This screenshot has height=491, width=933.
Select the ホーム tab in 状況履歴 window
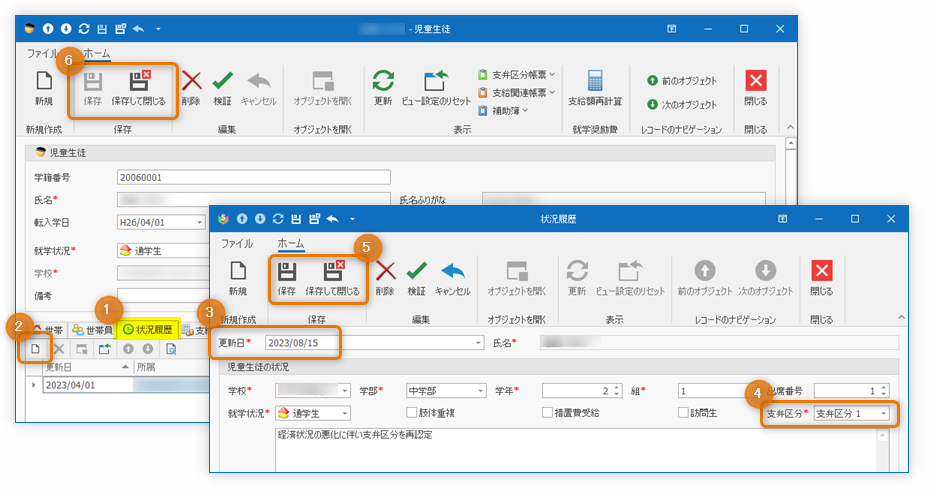point(290,243)
